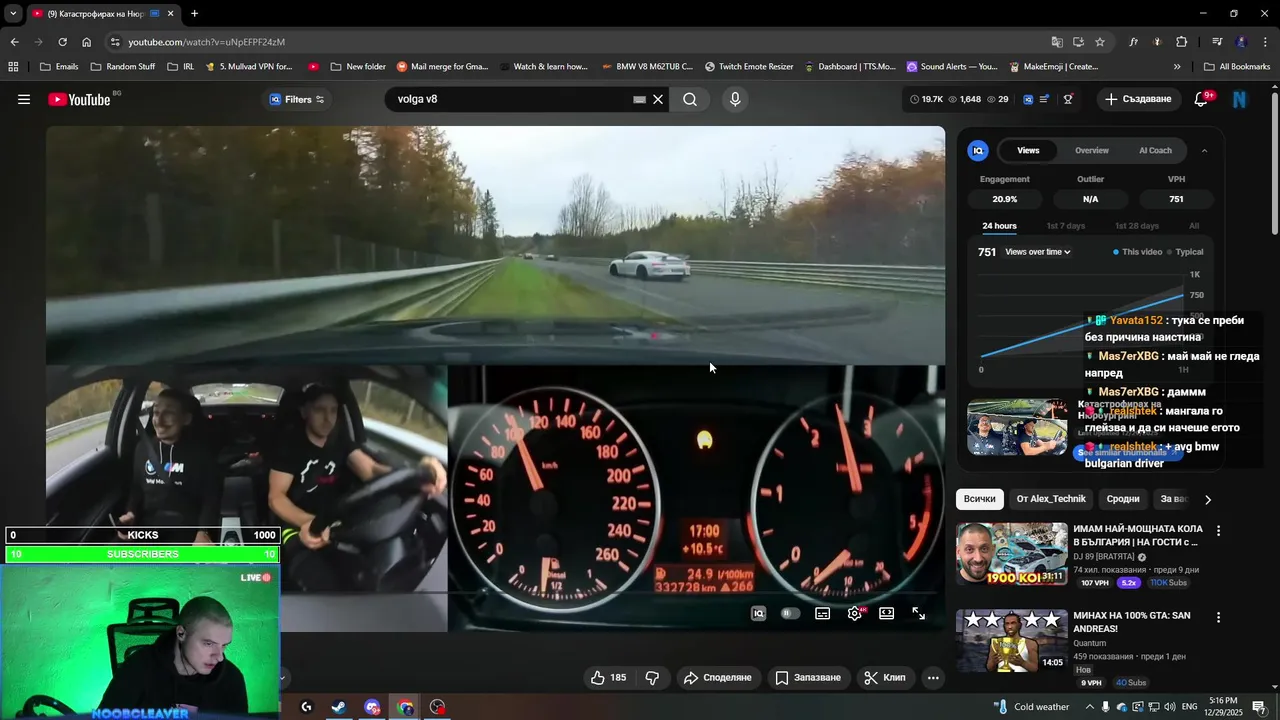Open ИМАМ НАЙ-МОЩНАТА КОЛА video title
This screenshot has height=720, width=1280.
(x=1138, y=535)
